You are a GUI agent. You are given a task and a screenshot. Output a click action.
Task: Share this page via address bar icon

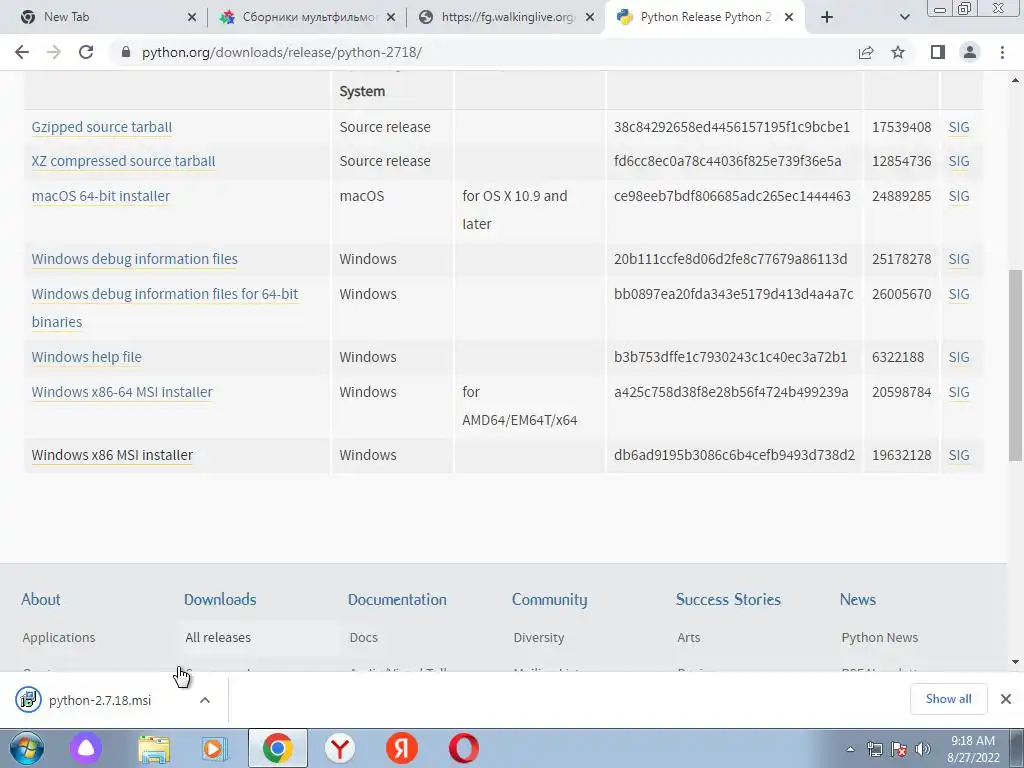[x=866, y=52]
